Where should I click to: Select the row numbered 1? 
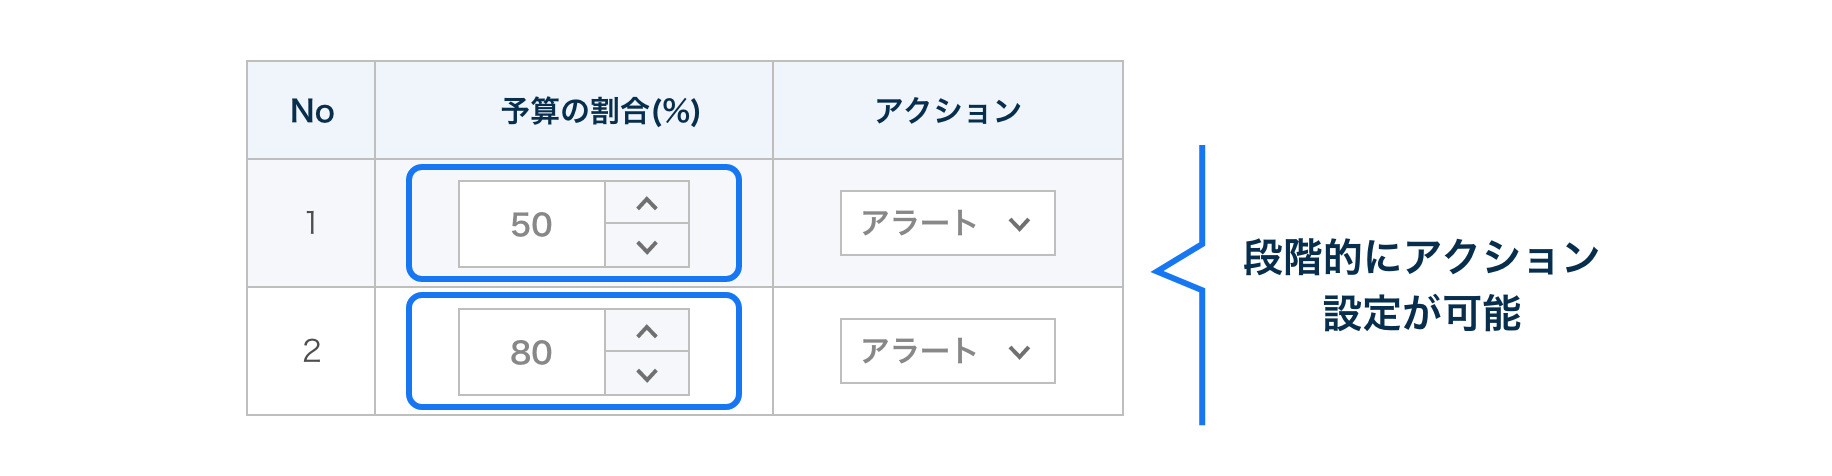pyautogui.click(x=311, y=223)
